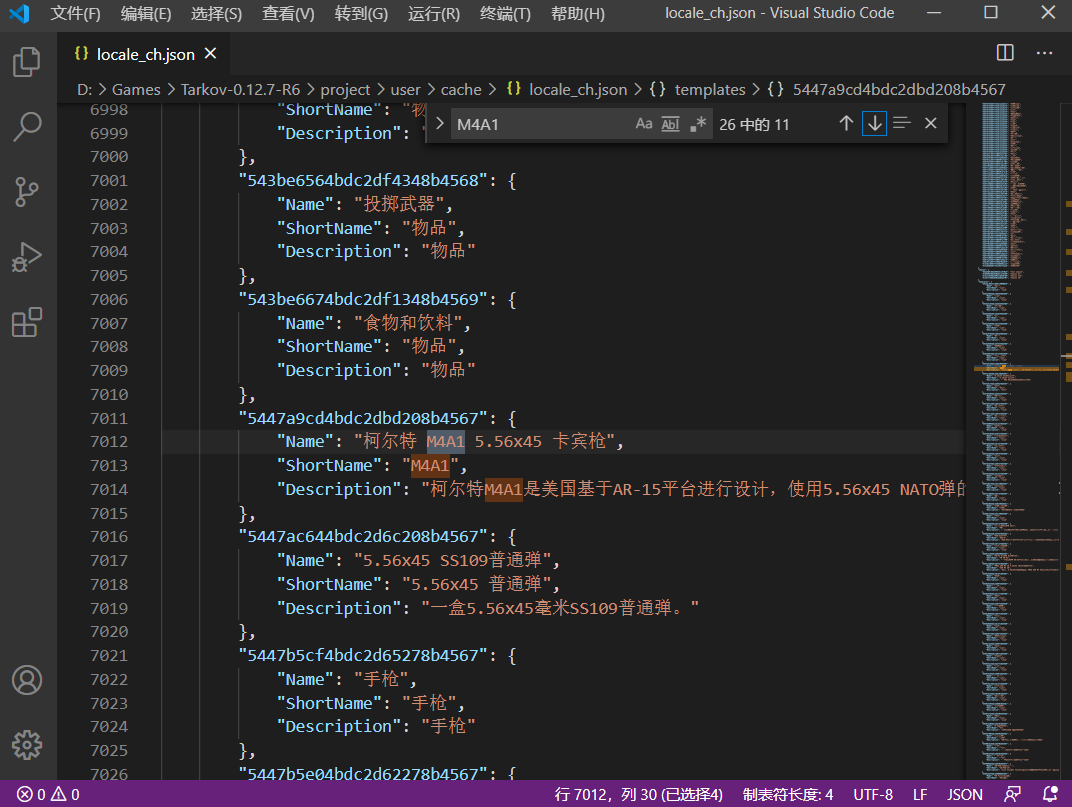Click line number 7016 in gutter
The width and height of the screenshot is (1072, 807).
(109, 537)
